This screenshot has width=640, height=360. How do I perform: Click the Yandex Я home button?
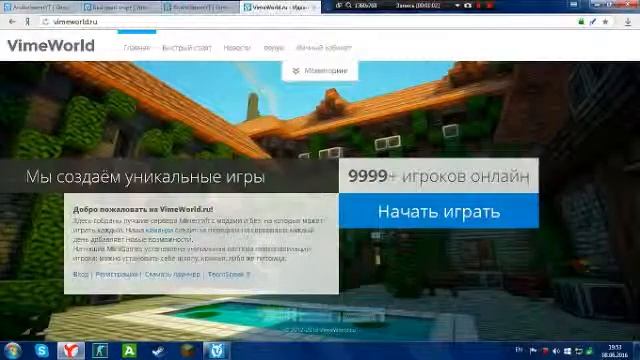[27, 22]
